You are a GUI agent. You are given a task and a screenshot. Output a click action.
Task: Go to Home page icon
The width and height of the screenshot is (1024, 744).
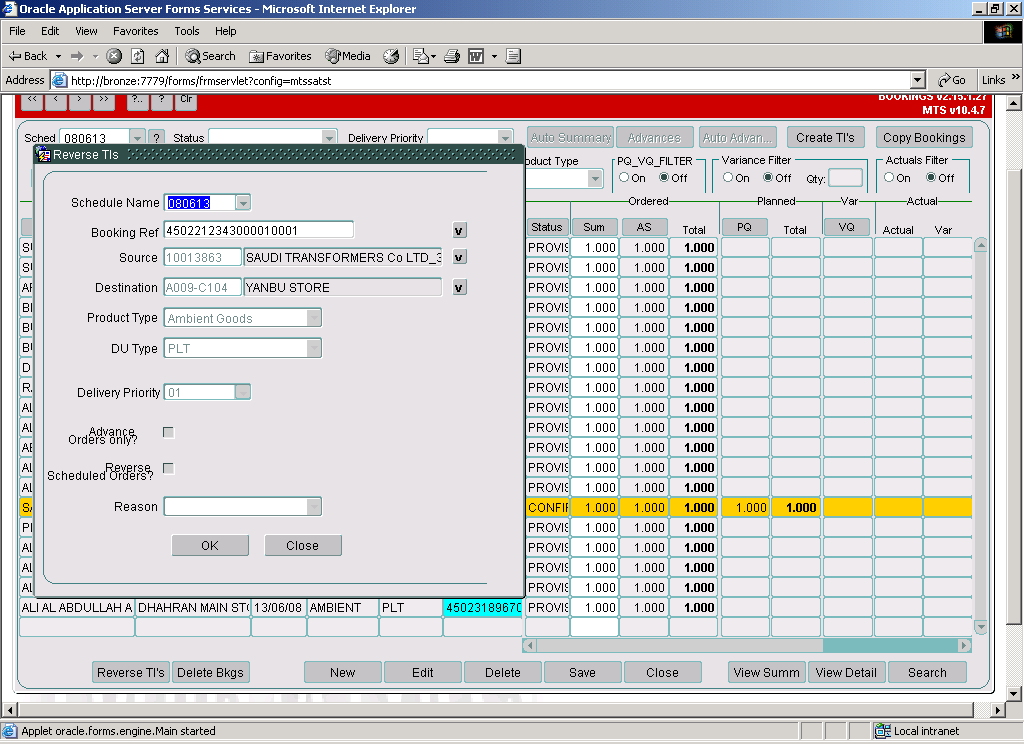162,56
